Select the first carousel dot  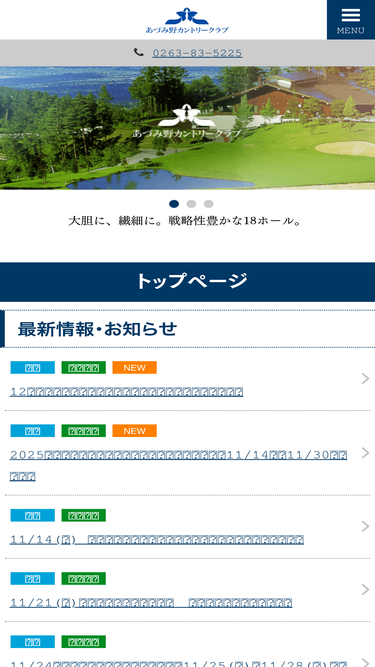(x=174, y=204)
